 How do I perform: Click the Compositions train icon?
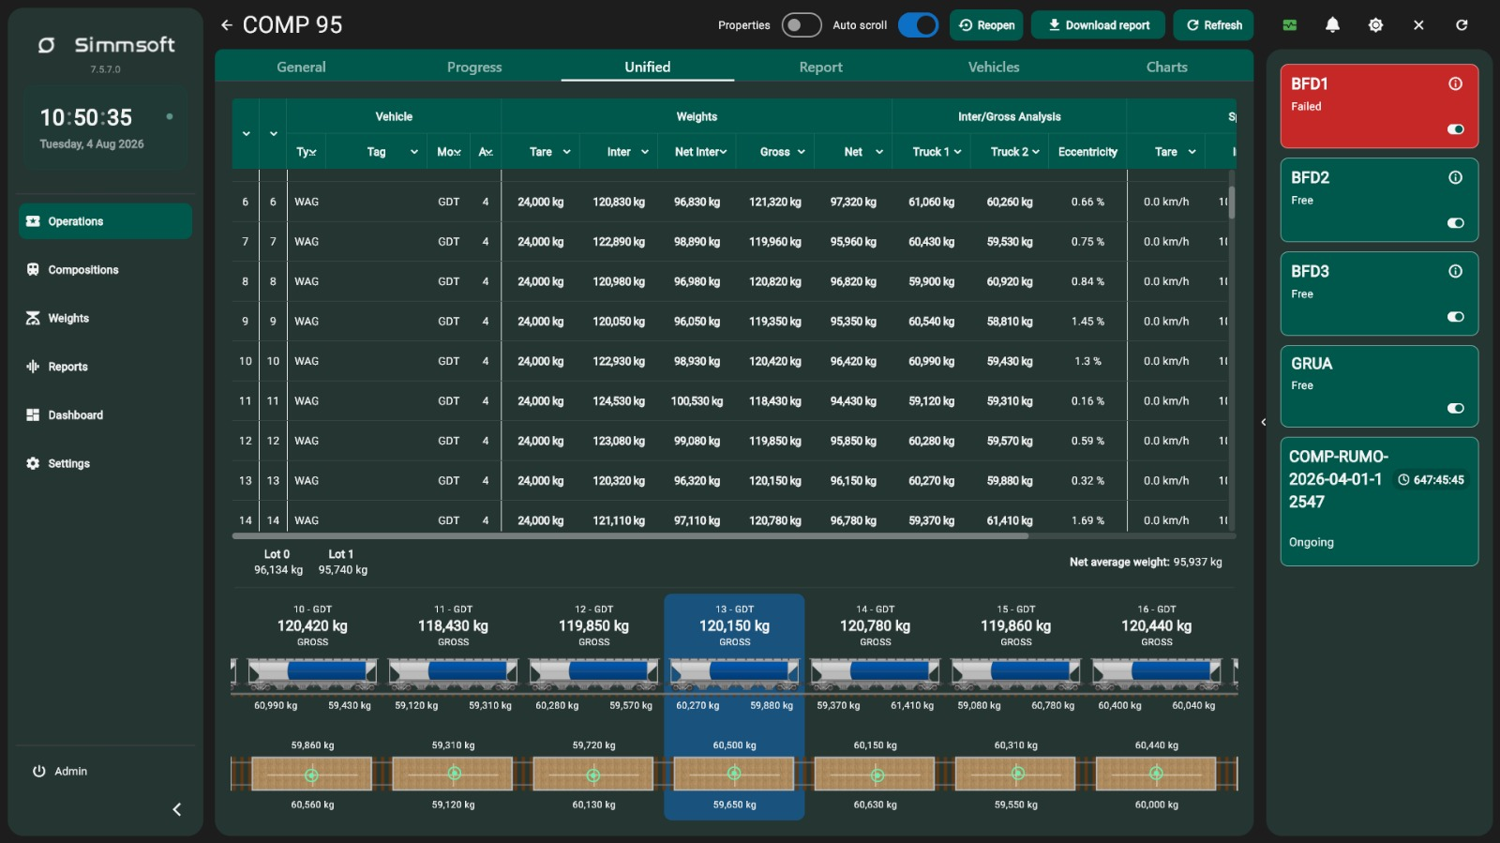(x=33, y=270)
